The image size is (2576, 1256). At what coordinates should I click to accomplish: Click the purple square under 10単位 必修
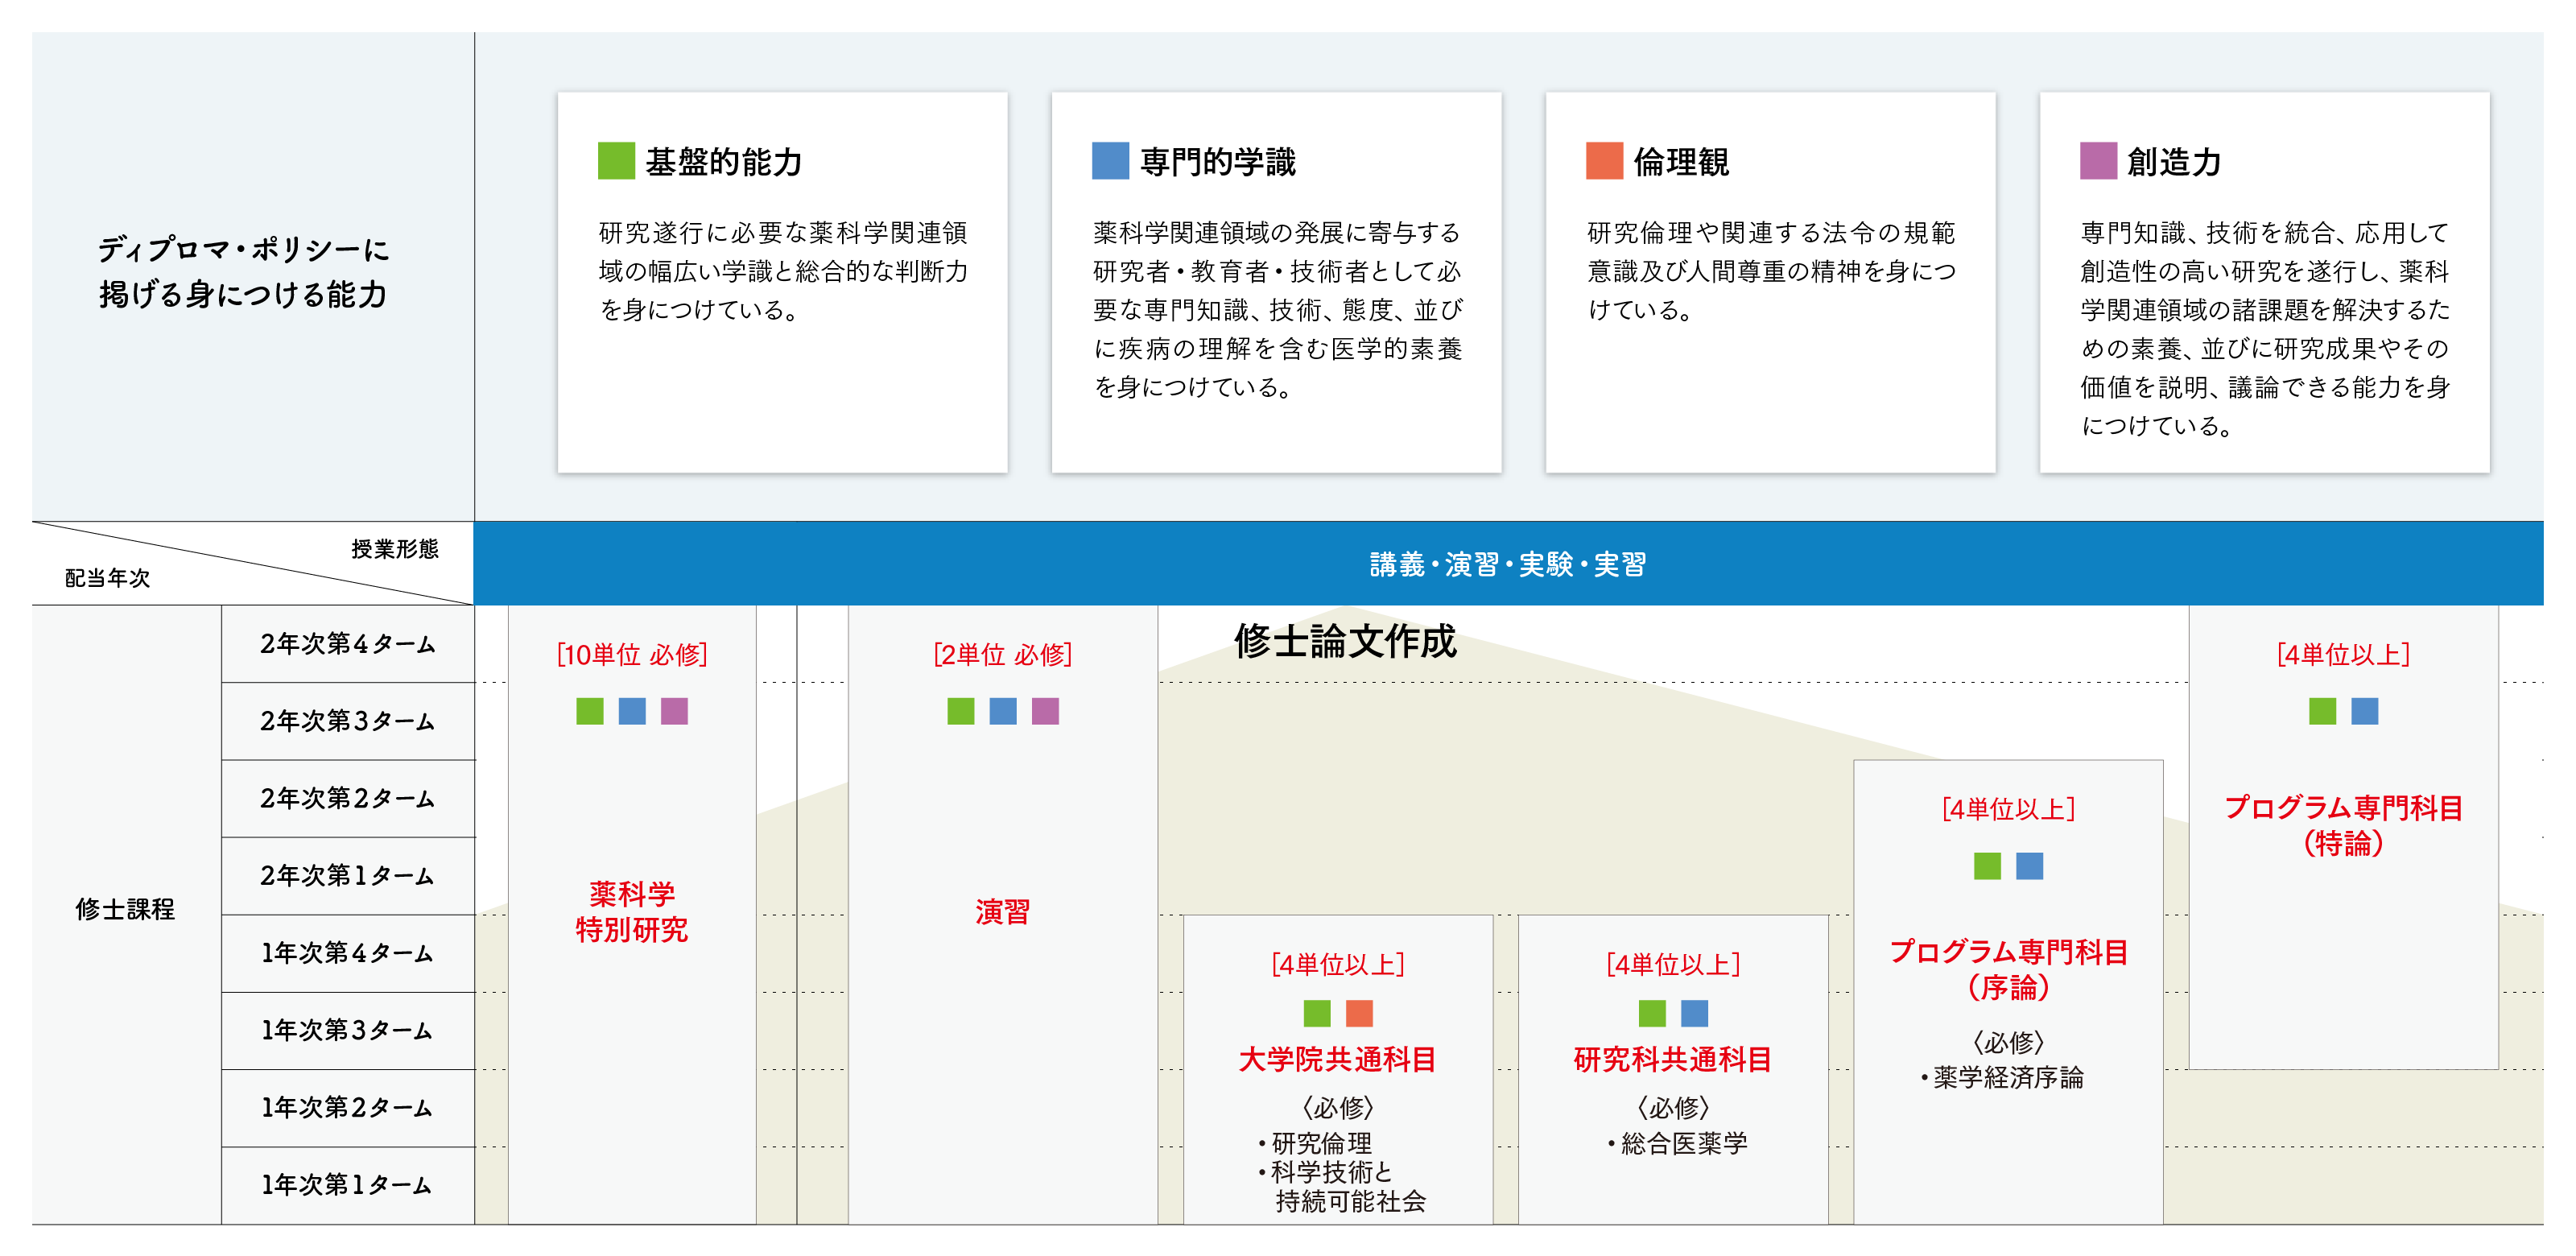pyautogui.click(x=674, y=711)
